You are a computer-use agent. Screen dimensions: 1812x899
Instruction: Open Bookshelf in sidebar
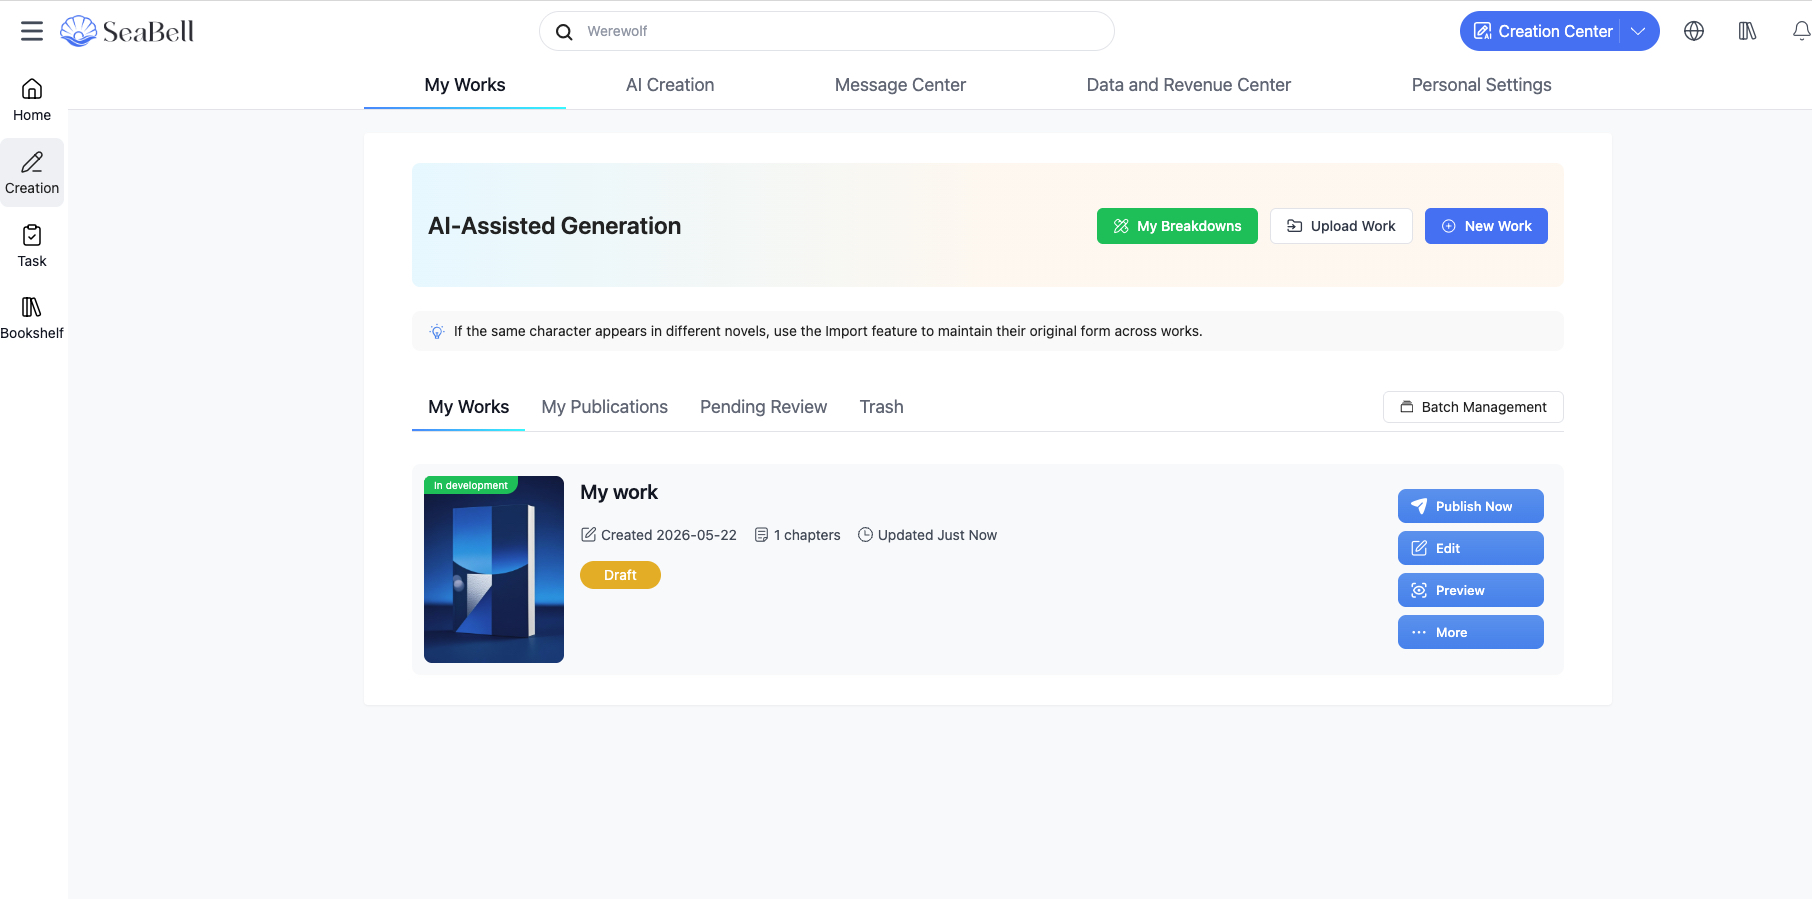pos(32,318)
